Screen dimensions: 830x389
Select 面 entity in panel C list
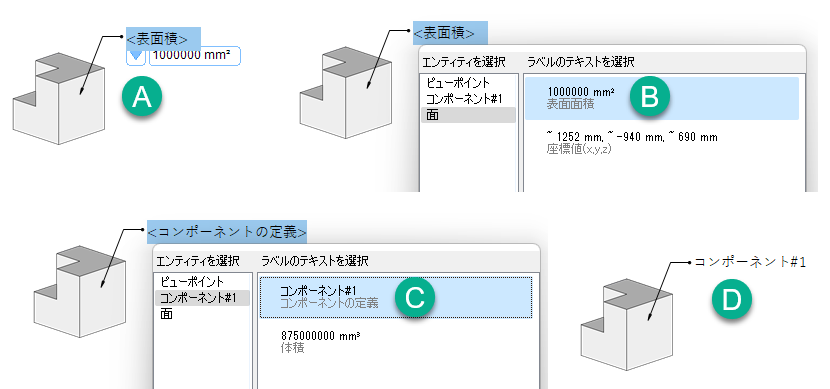167,314
